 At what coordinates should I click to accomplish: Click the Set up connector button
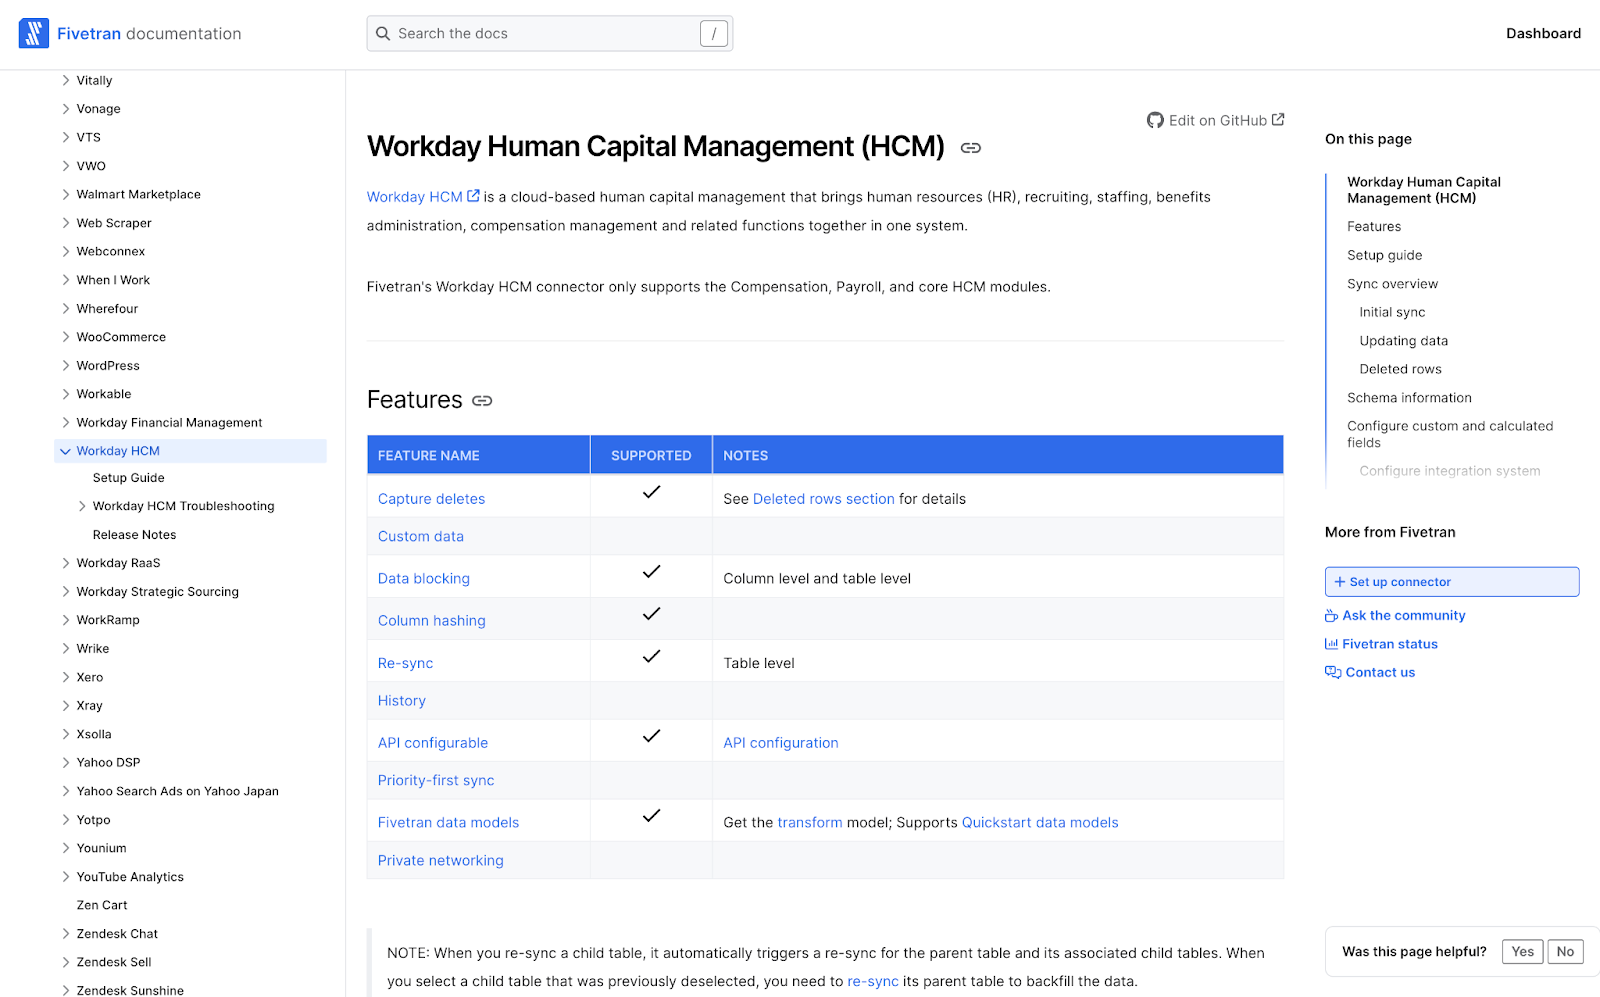pos(1452,582)
